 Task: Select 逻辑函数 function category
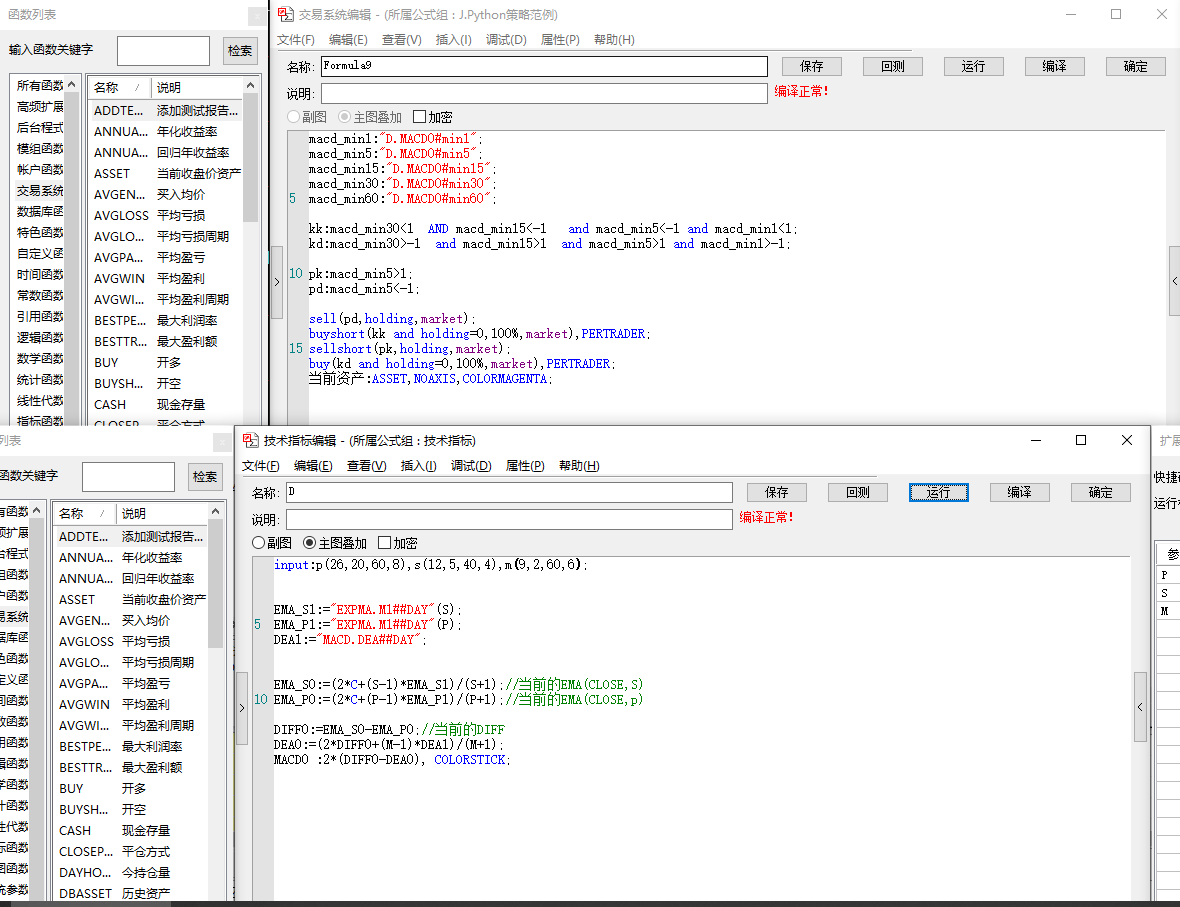[x=40, y=338]
